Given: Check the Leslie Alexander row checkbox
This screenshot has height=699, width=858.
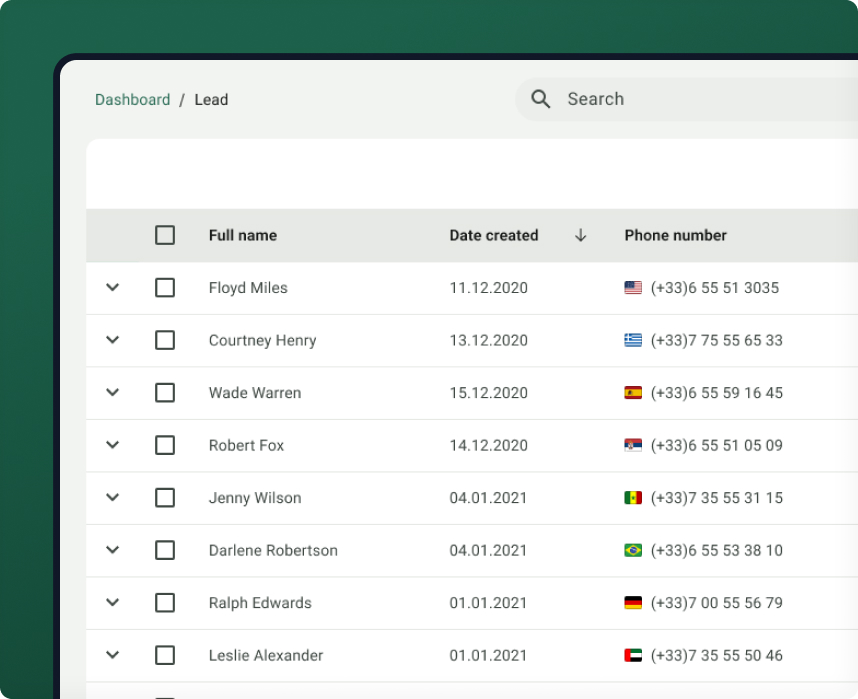Looking at the screenshot, I should (165, 655).
